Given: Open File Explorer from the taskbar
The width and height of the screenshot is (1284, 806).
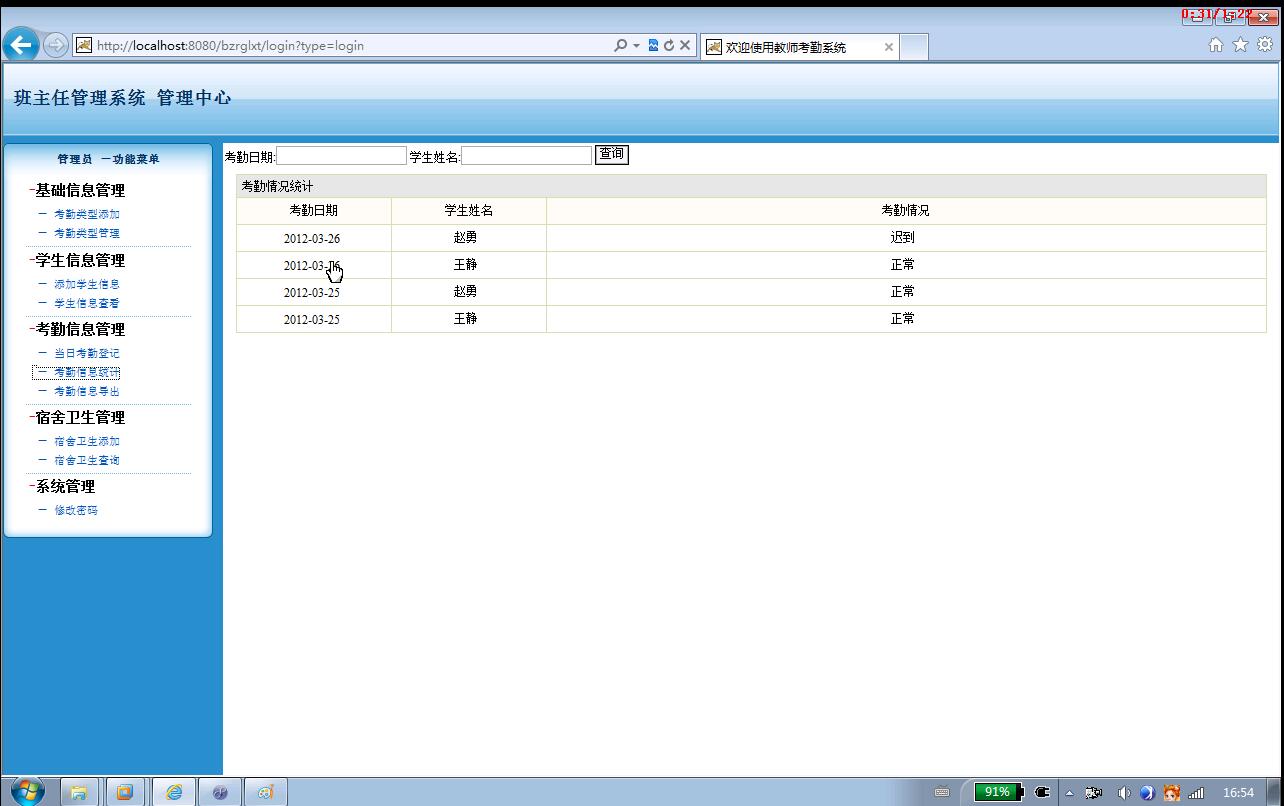Looking at the screenshot, I should tap(79, 792).
